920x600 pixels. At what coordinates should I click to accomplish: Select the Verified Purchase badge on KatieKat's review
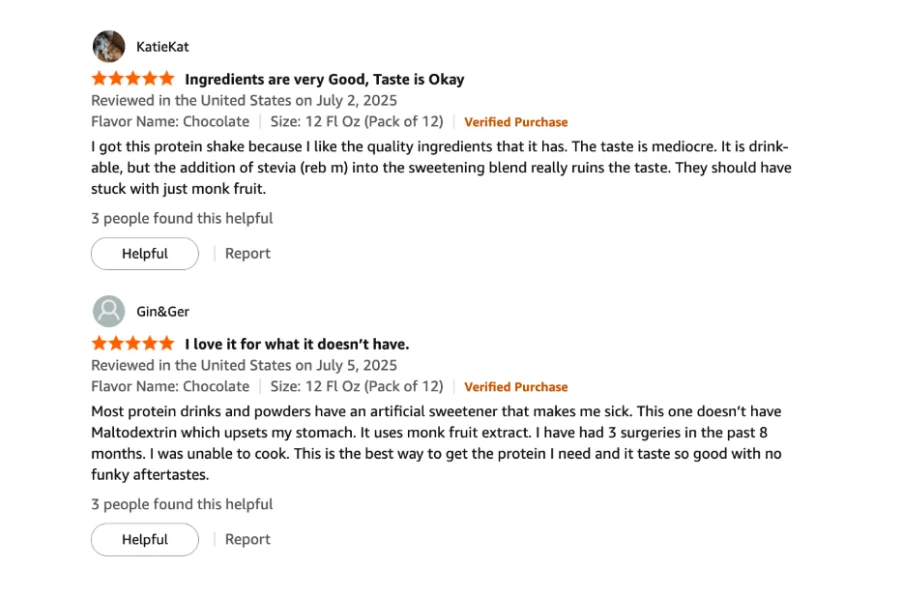click(516, 121)
